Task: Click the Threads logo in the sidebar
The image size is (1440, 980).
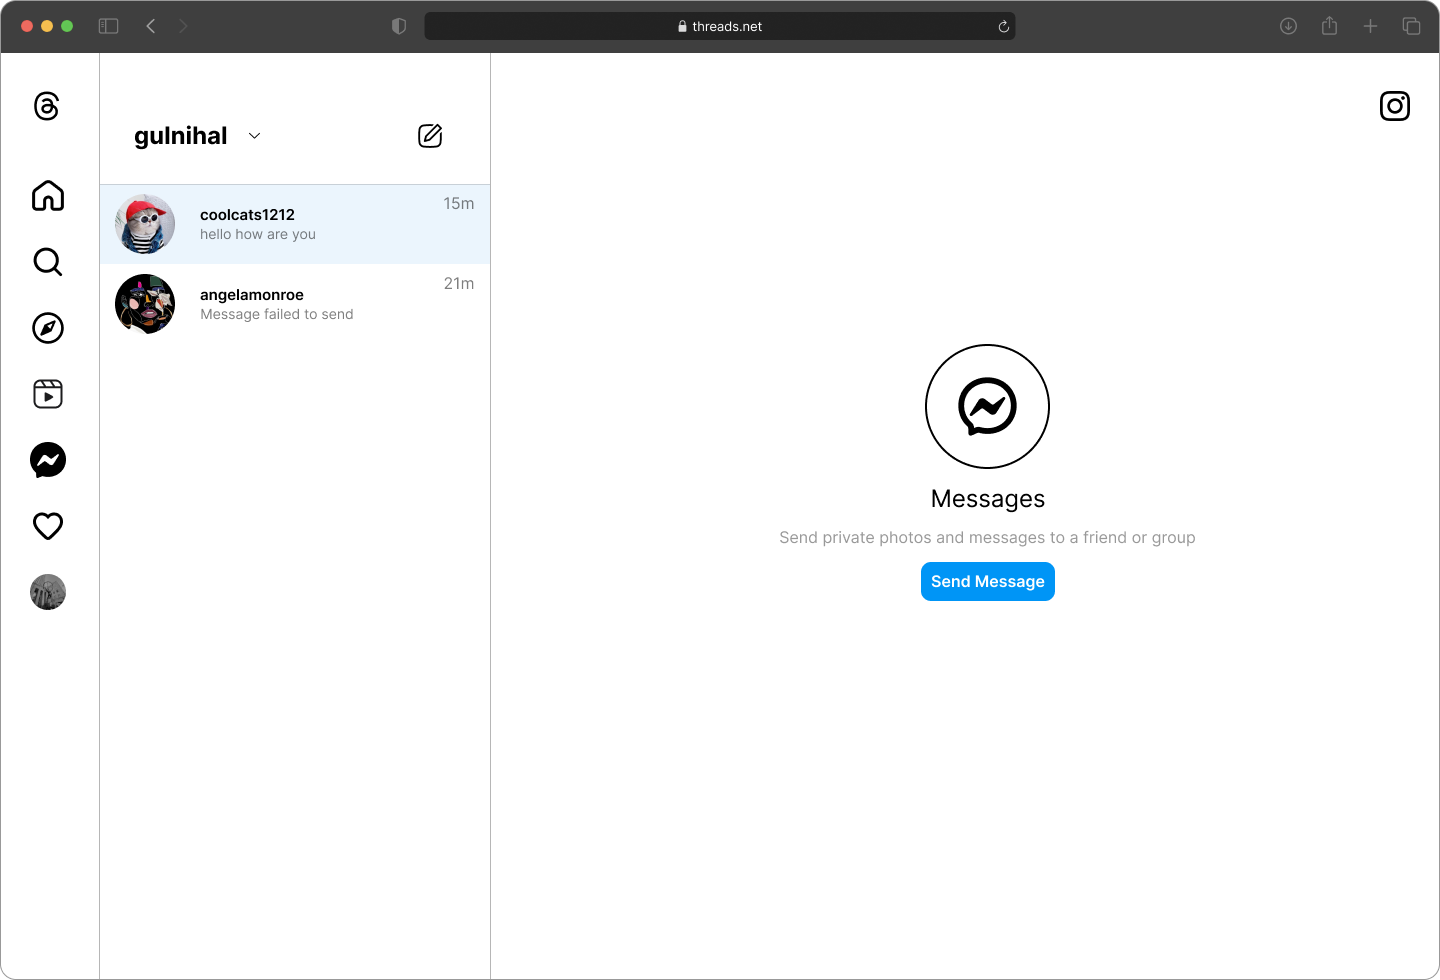Action: click(47, 106)
